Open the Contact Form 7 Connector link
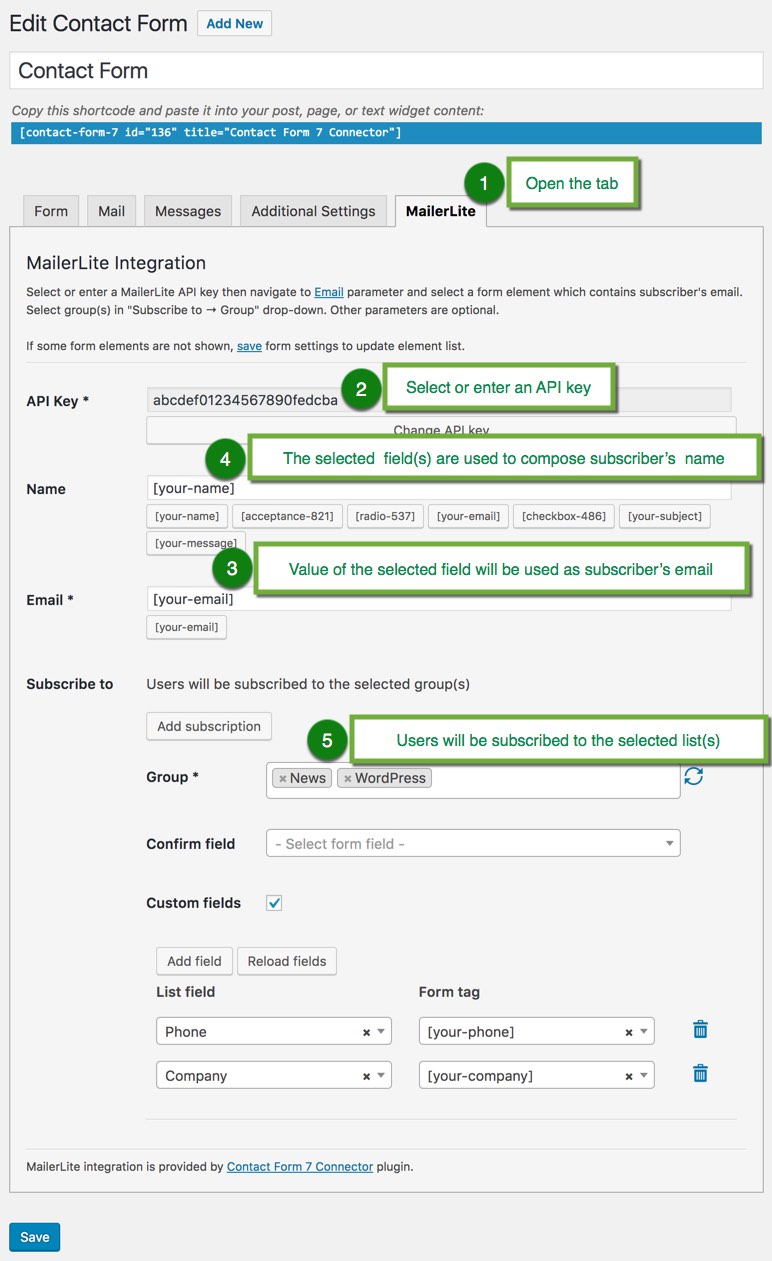The width and height of the screenshot is (772, 1261). coord(300,1166)
